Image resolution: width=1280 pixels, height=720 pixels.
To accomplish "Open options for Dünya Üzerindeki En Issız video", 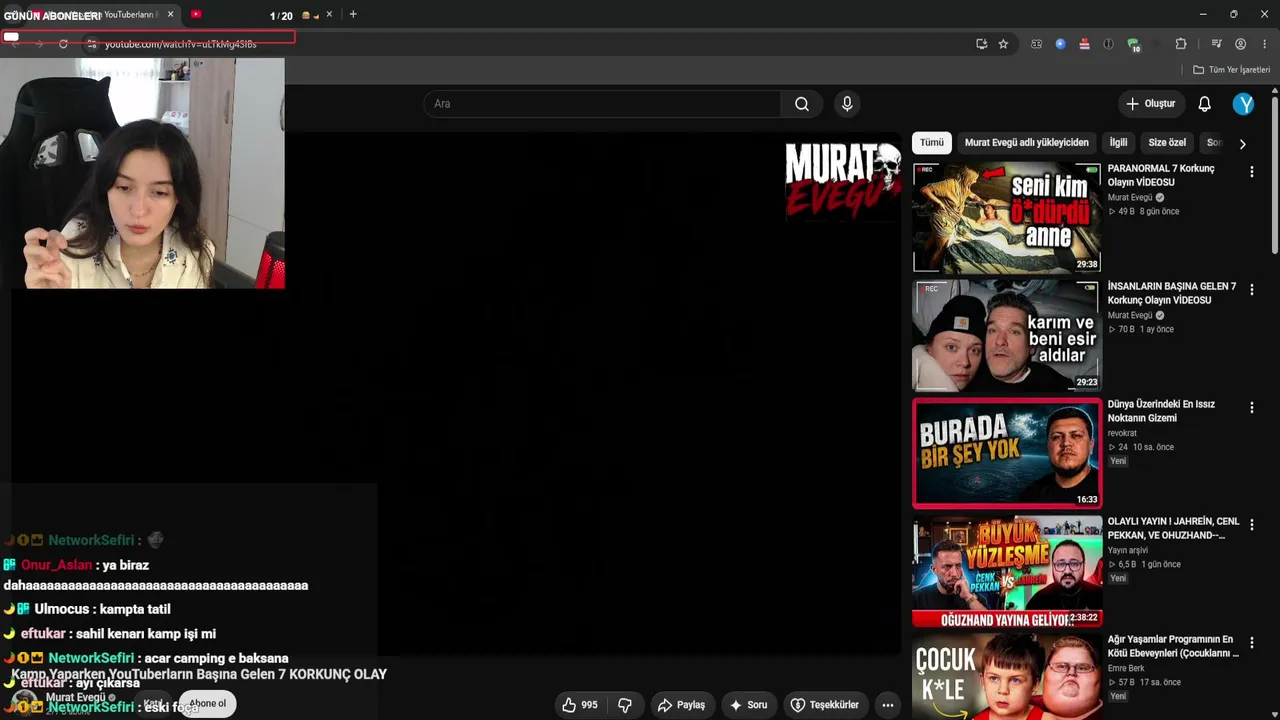I will (x=1251, y=408).
